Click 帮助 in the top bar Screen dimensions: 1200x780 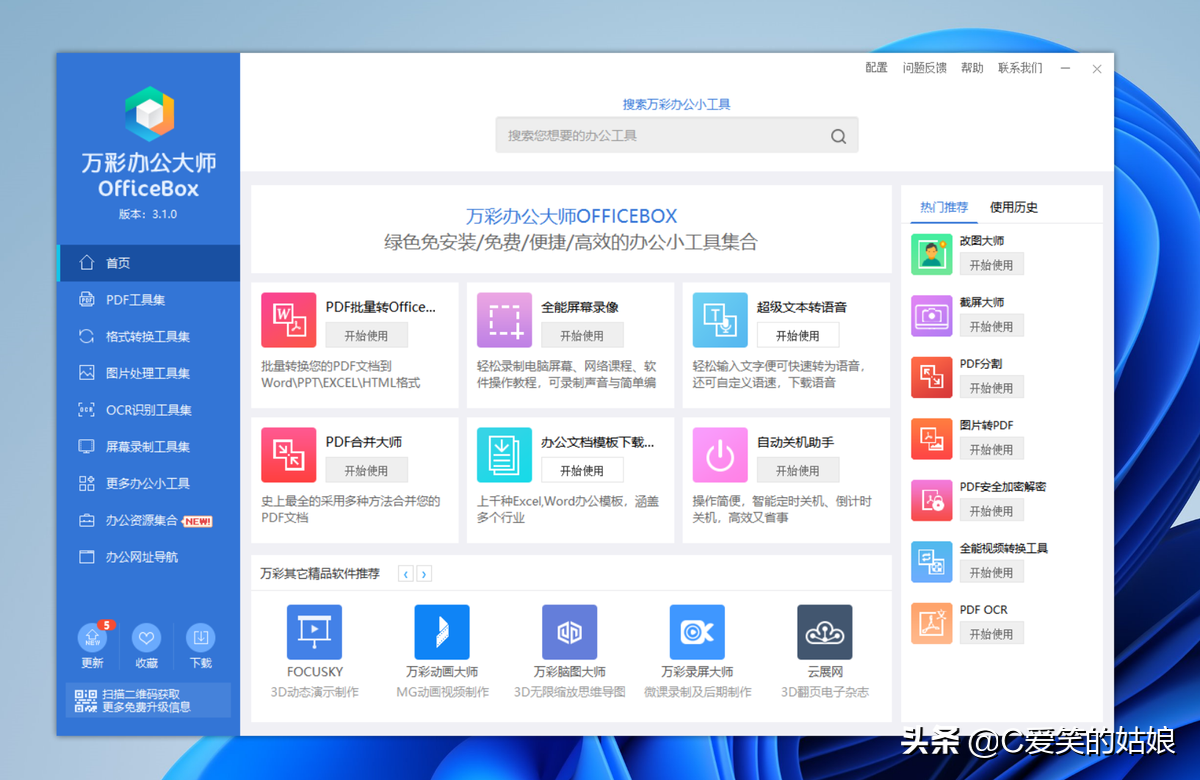[x=972, y=68]
